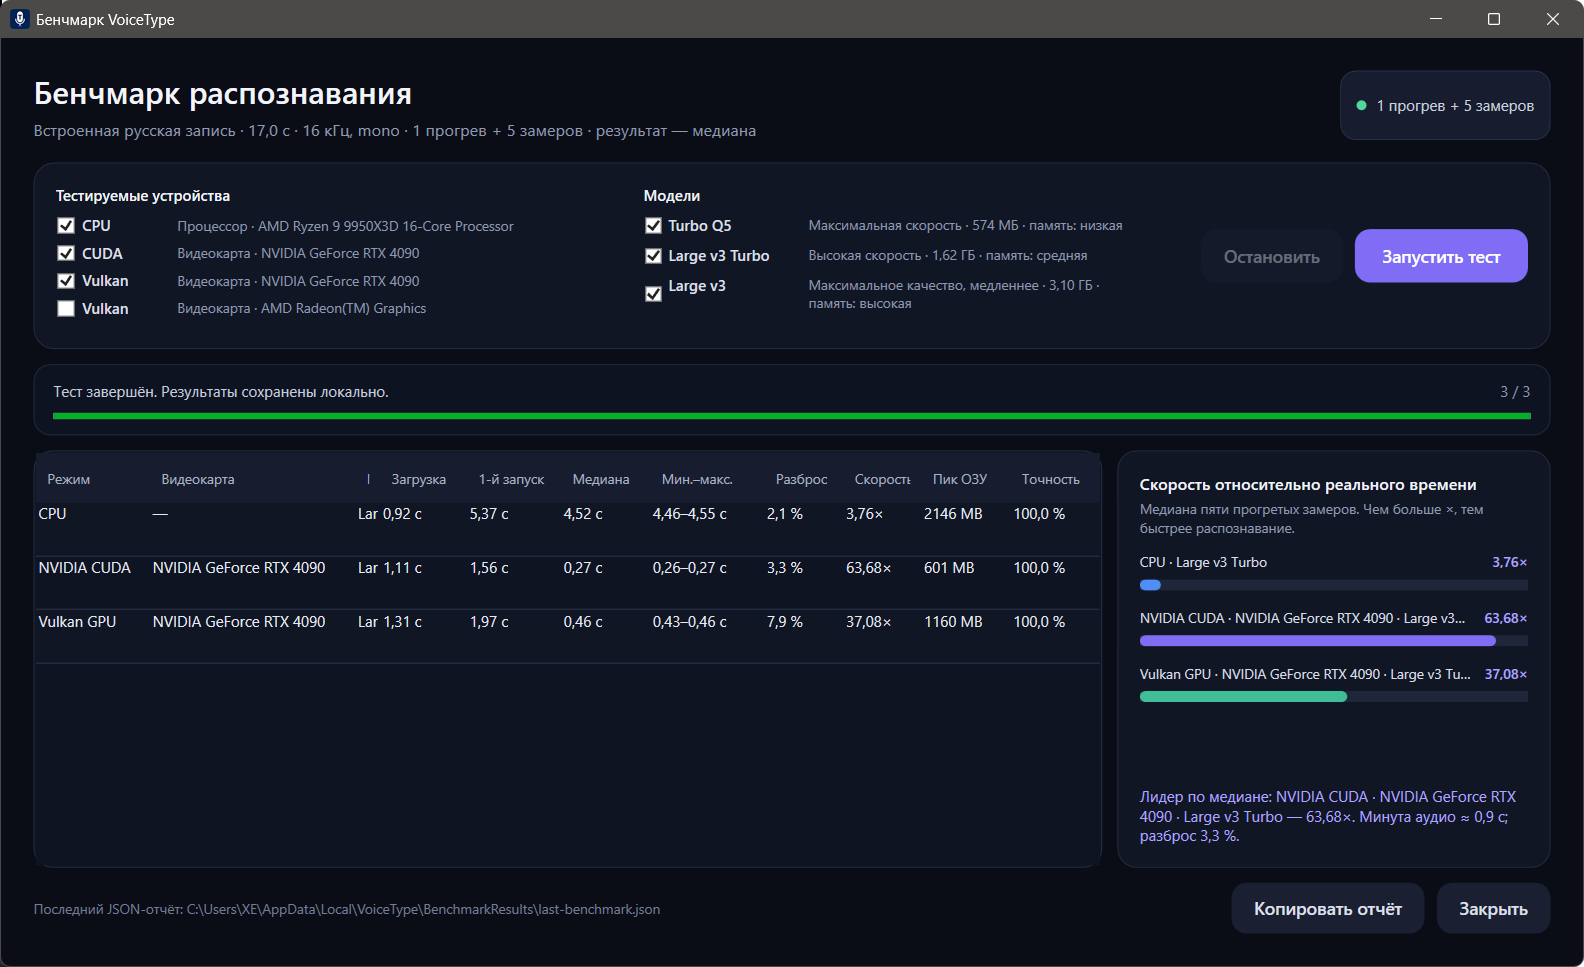Uncheck the Large v3 model checkbox
The image size is (1584, 967).
(653, 294)
